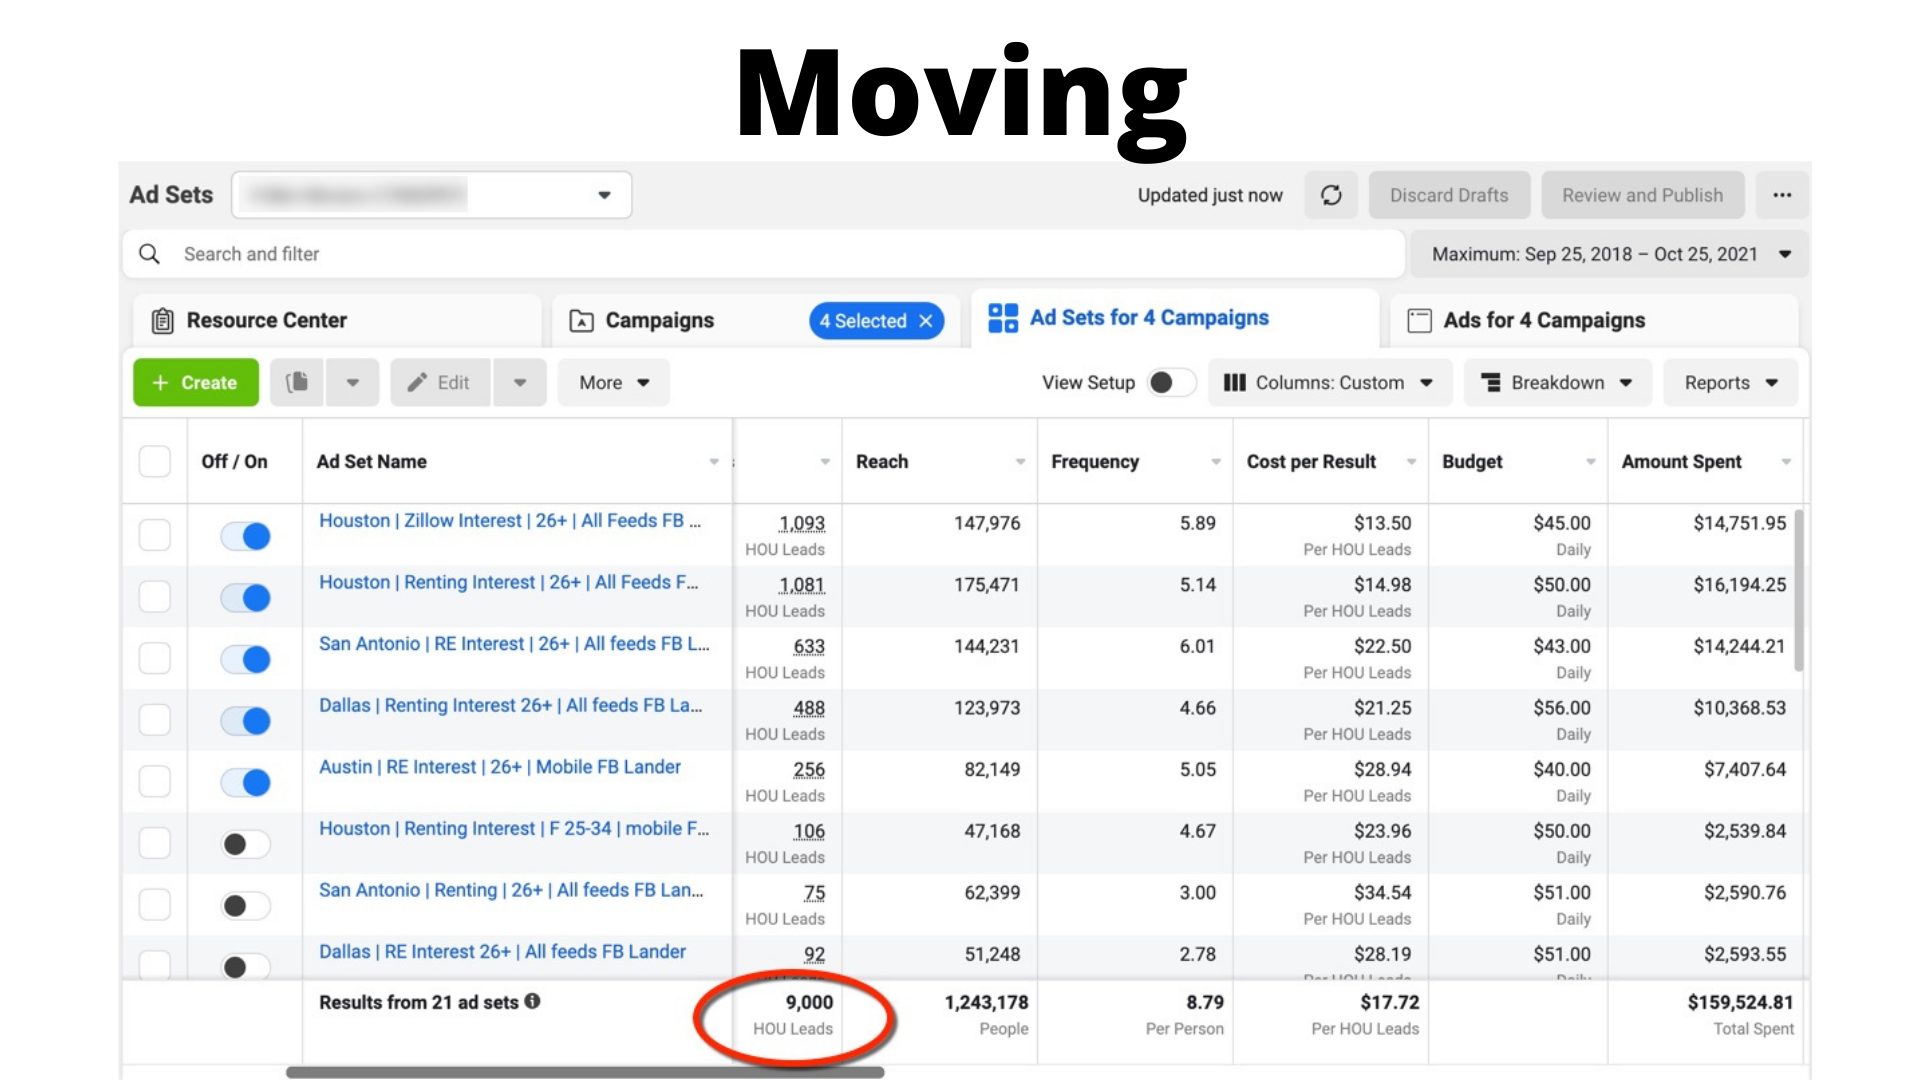This screenshot has width=1920, height=1080.
Task: Click the Ad Sets grid icon
Action: tap(1002, 318)
